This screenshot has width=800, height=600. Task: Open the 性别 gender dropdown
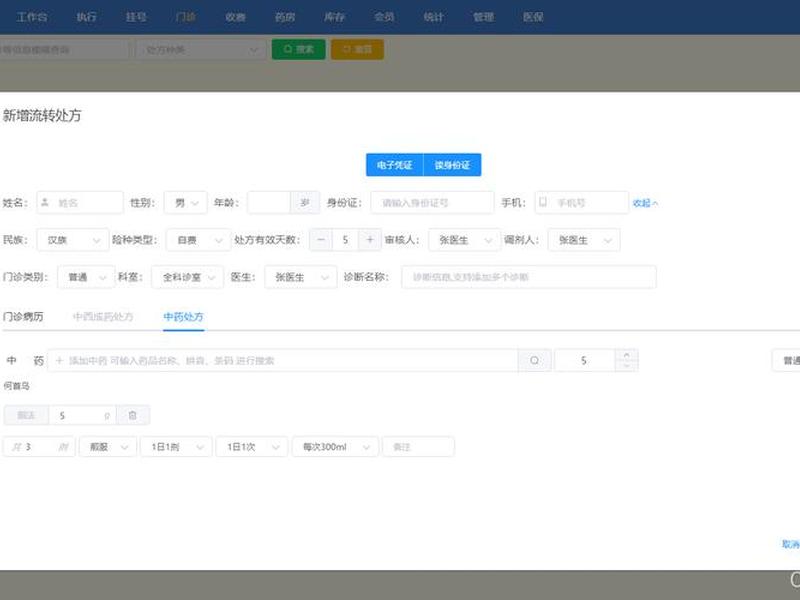coord(186,203)
